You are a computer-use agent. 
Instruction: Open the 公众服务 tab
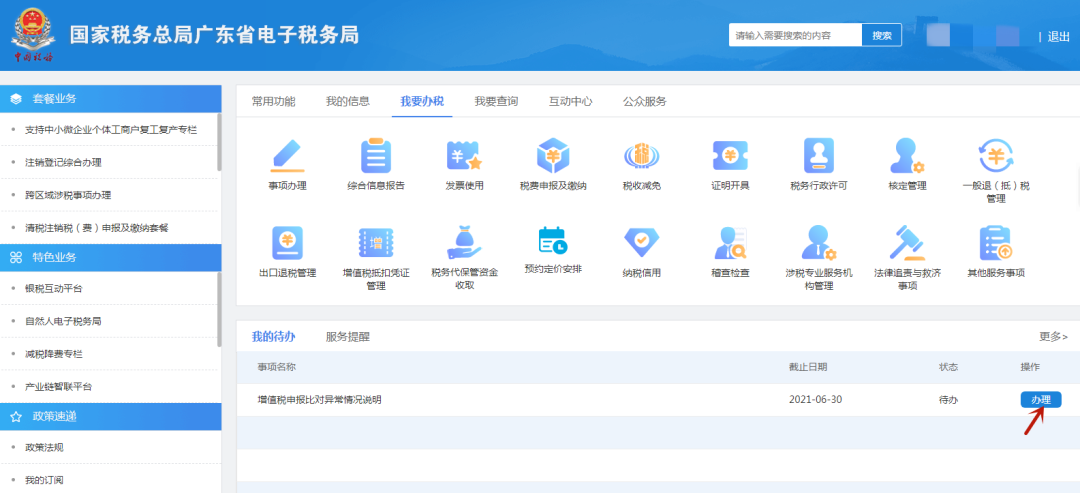click(x=645, y=101)
